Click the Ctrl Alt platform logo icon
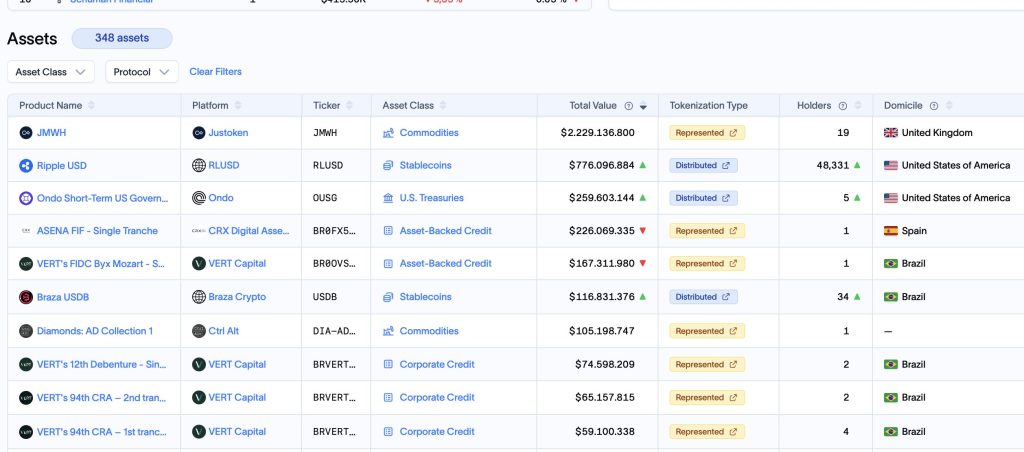 pyautogui.click(x=199, y=331)
